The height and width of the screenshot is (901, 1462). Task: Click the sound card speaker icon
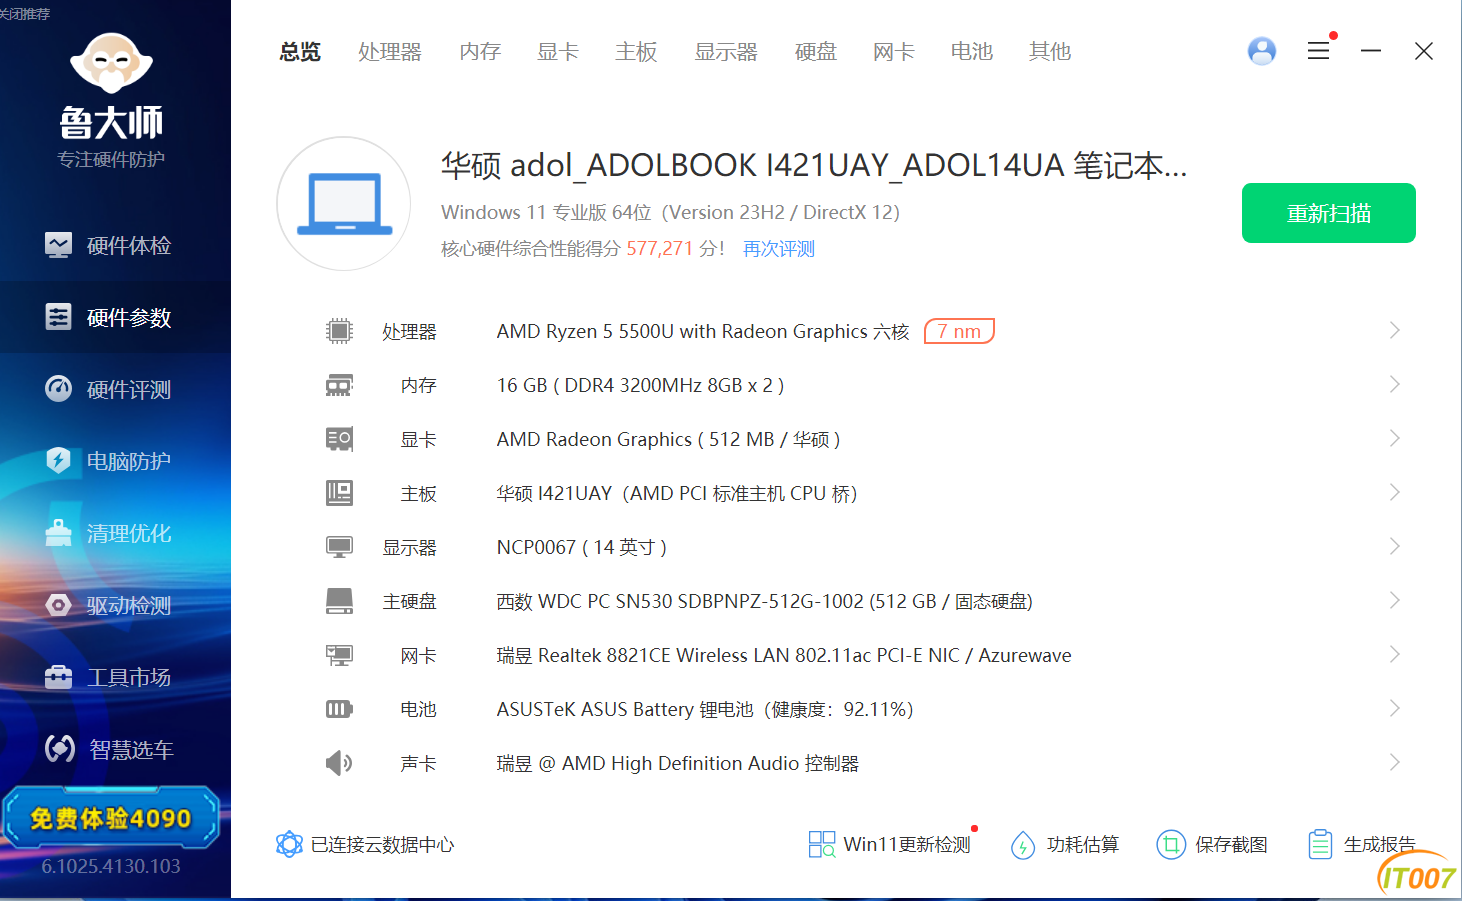coord(339,763)
